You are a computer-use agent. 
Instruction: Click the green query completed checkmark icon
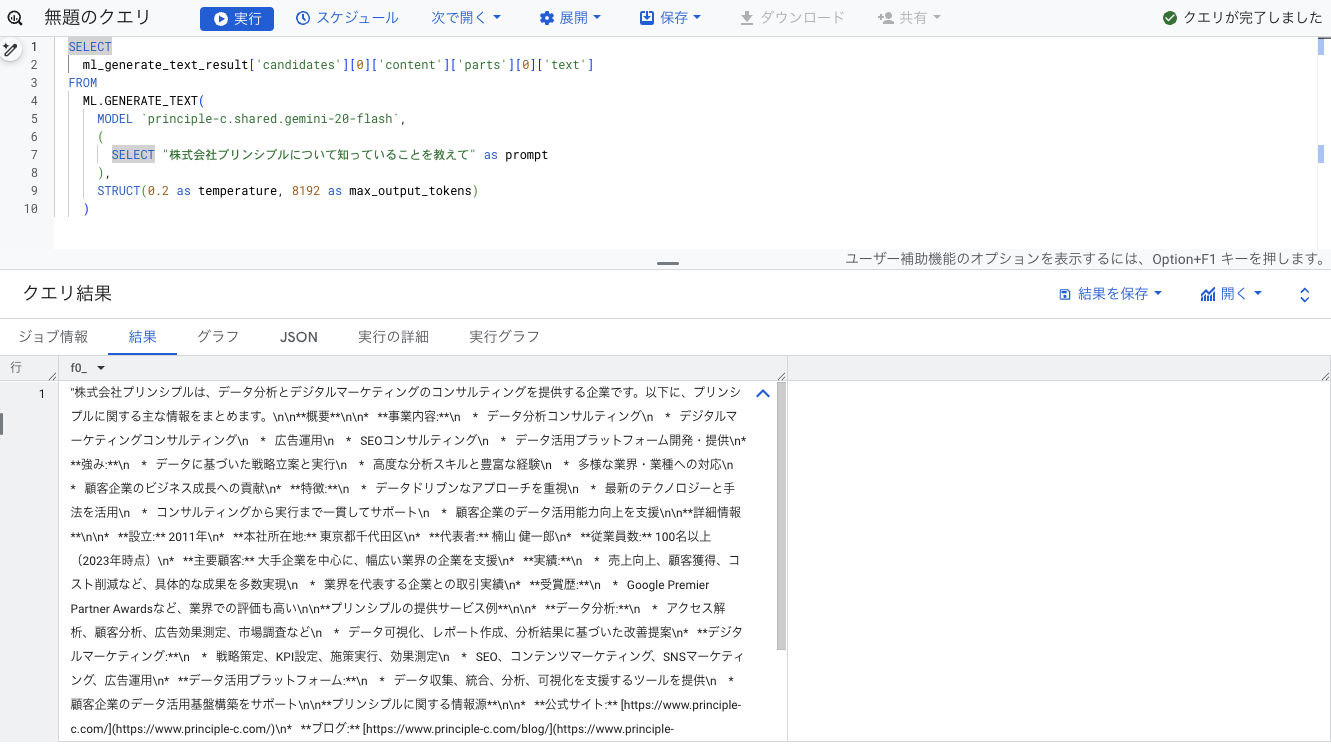pos(1169,18)
